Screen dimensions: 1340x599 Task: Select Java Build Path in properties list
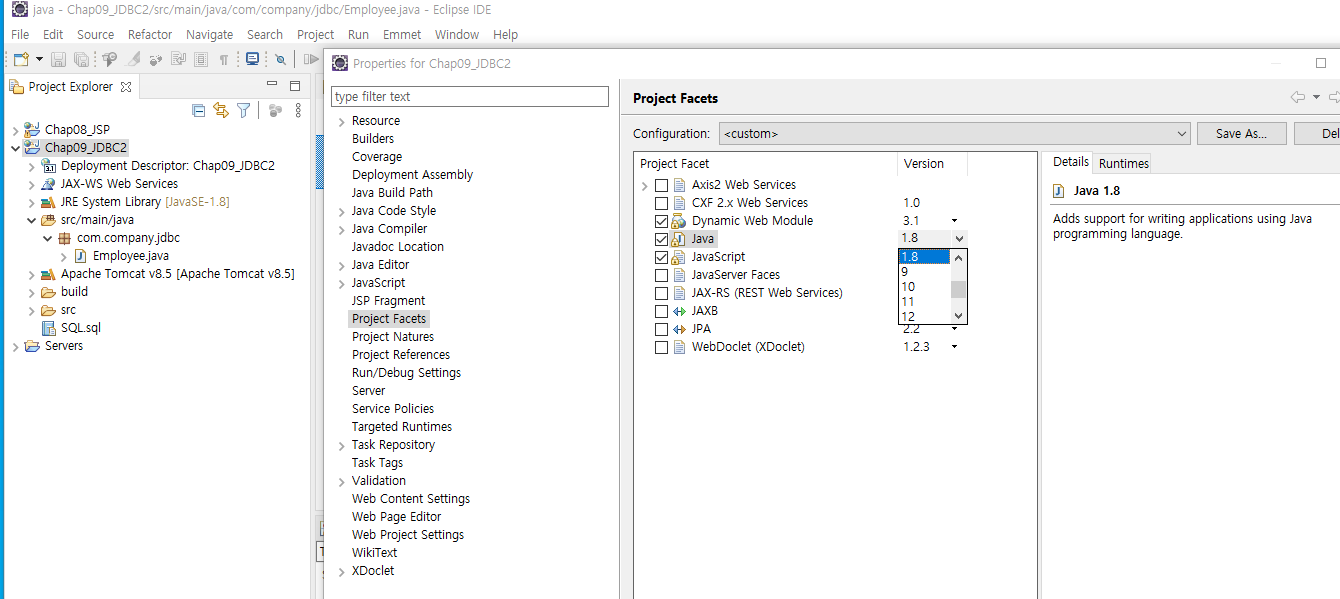tap(392, 193)
